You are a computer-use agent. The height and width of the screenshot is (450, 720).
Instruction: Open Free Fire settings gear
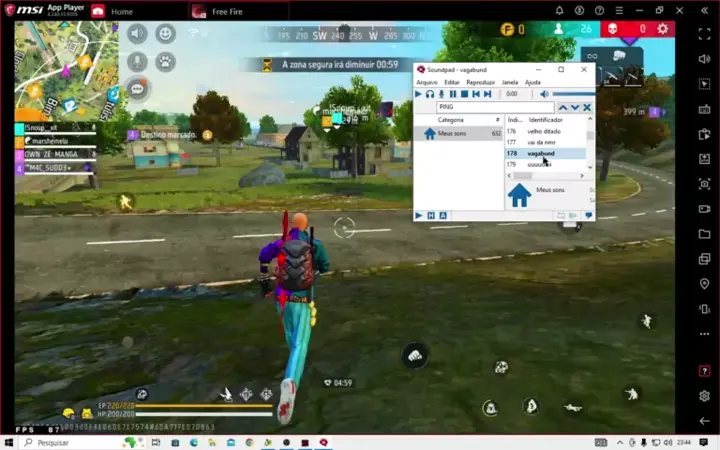click(x=662, y=29)
